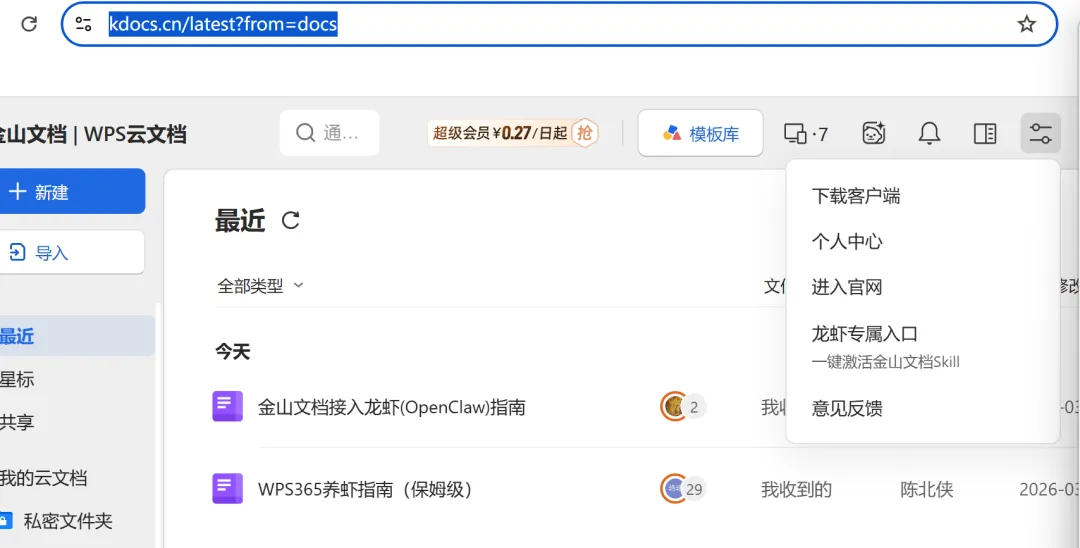Refresh the 最近 list with circular arrow
The image size is (1080, 548).
point(291,221)
